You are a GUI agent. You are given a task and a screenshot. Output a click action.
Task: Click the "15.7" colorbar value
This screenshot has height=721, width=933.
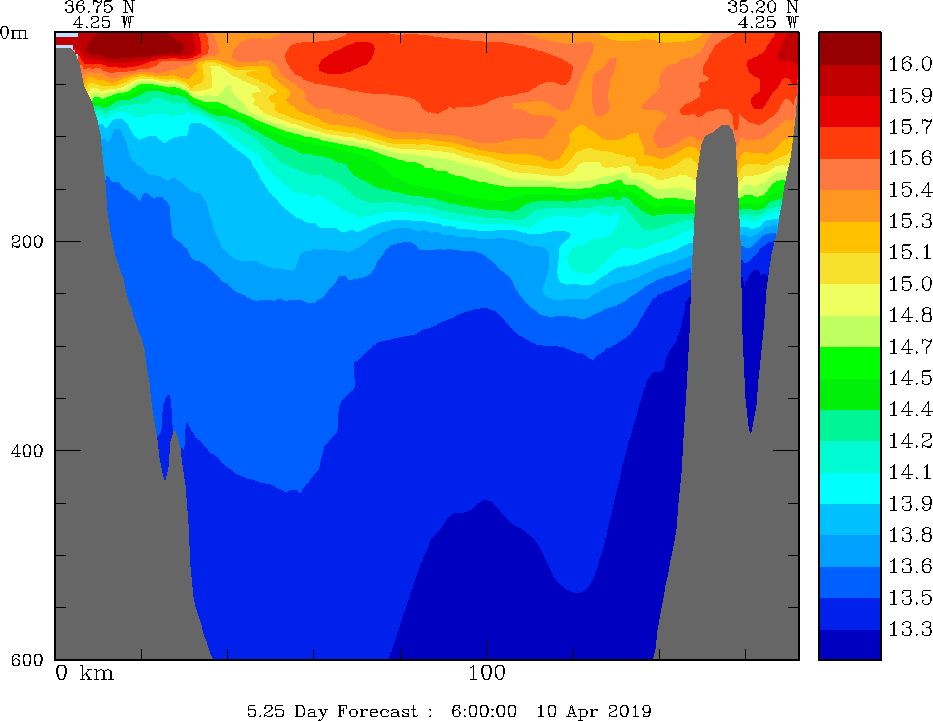tap(910, 127)
